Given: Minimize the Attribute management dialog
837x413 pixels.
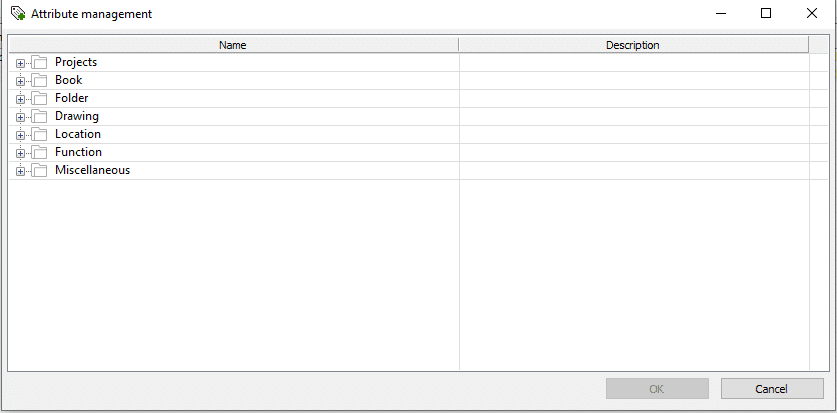Looking at the screenshot, I should (x=720, y=14).
